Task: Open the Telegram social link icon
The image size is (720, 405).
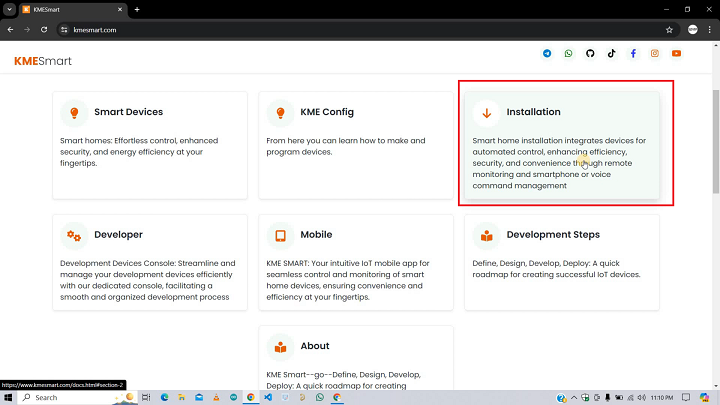Action: (x=547, y=53)
